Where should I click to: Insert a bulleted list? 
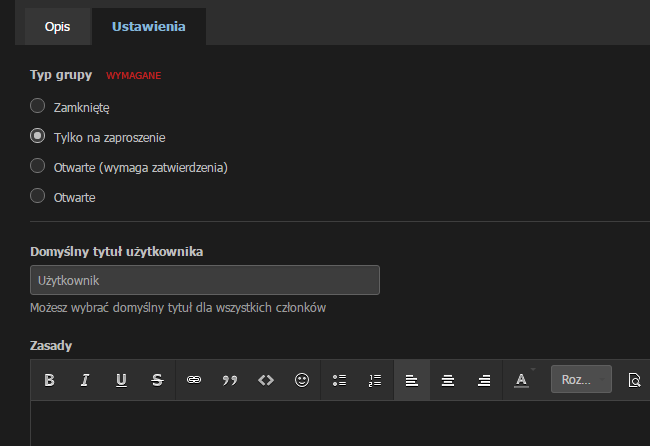[339, 380]
